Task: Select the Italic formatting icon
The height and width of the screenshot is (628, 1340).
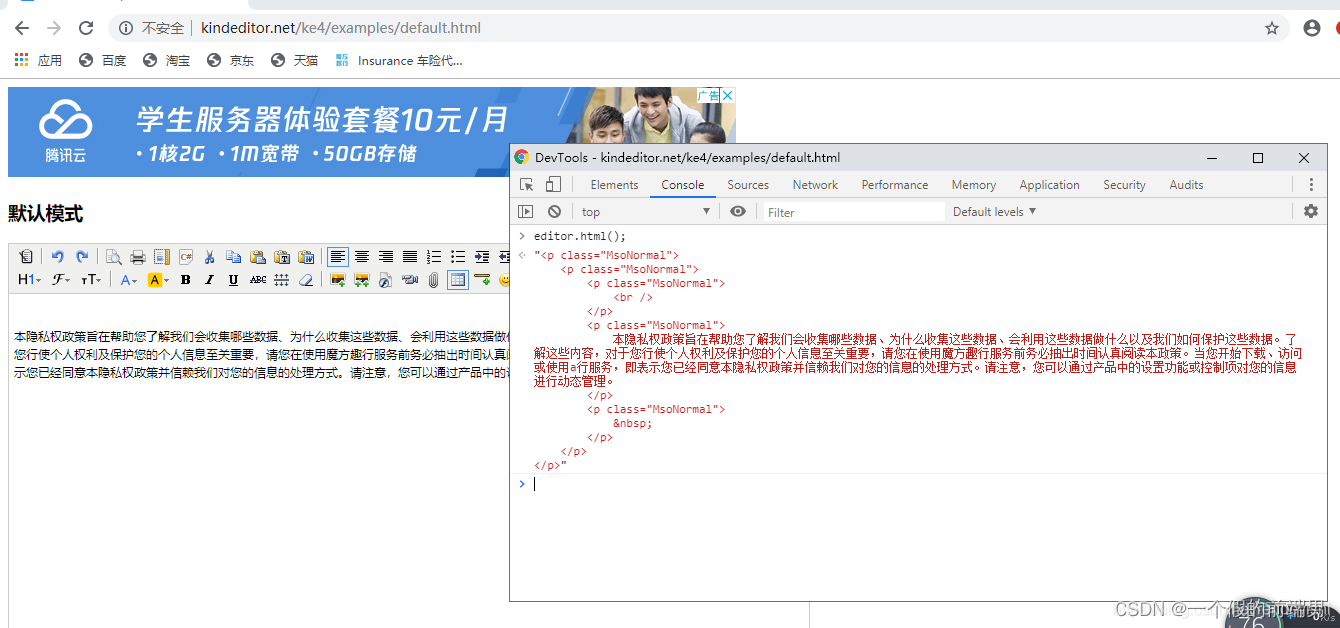Action: [x=209, y=280]
